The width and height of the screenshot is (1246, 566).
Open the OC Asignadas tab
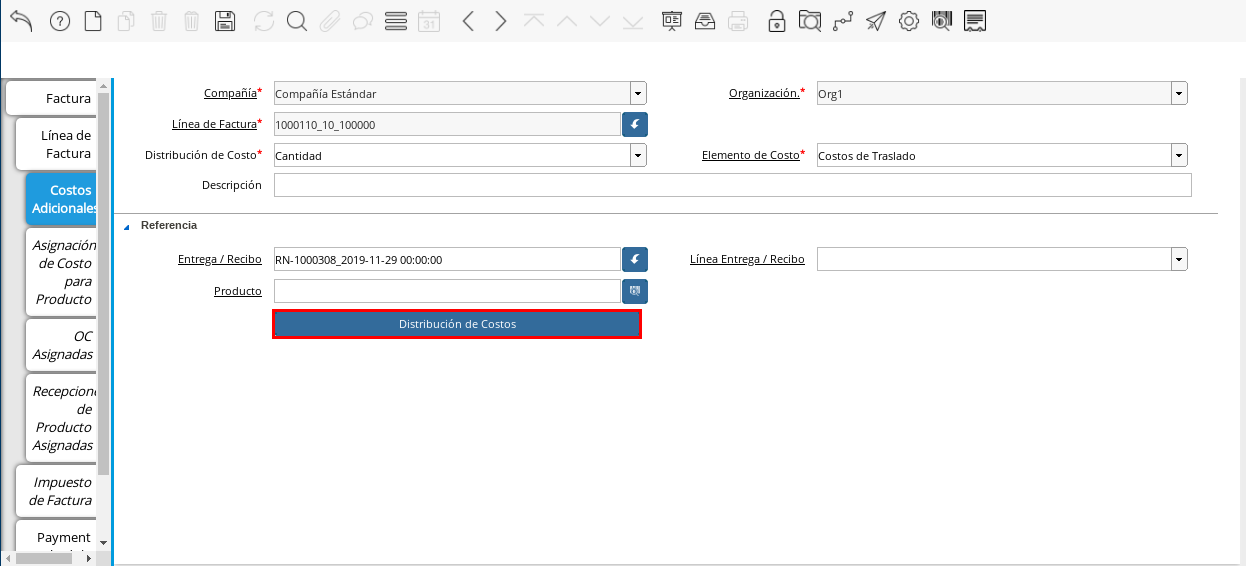tap(62, 345)
